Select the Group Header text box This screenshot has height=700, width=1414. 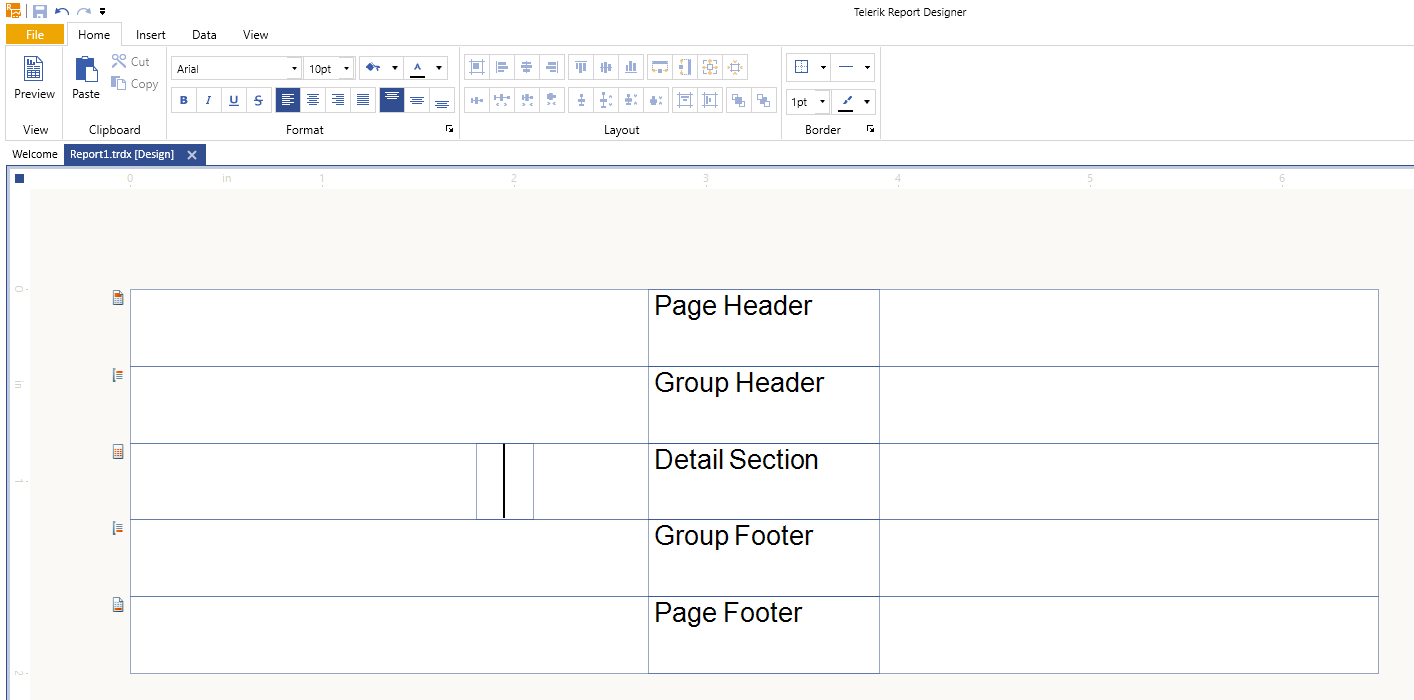tap(763, 404)
